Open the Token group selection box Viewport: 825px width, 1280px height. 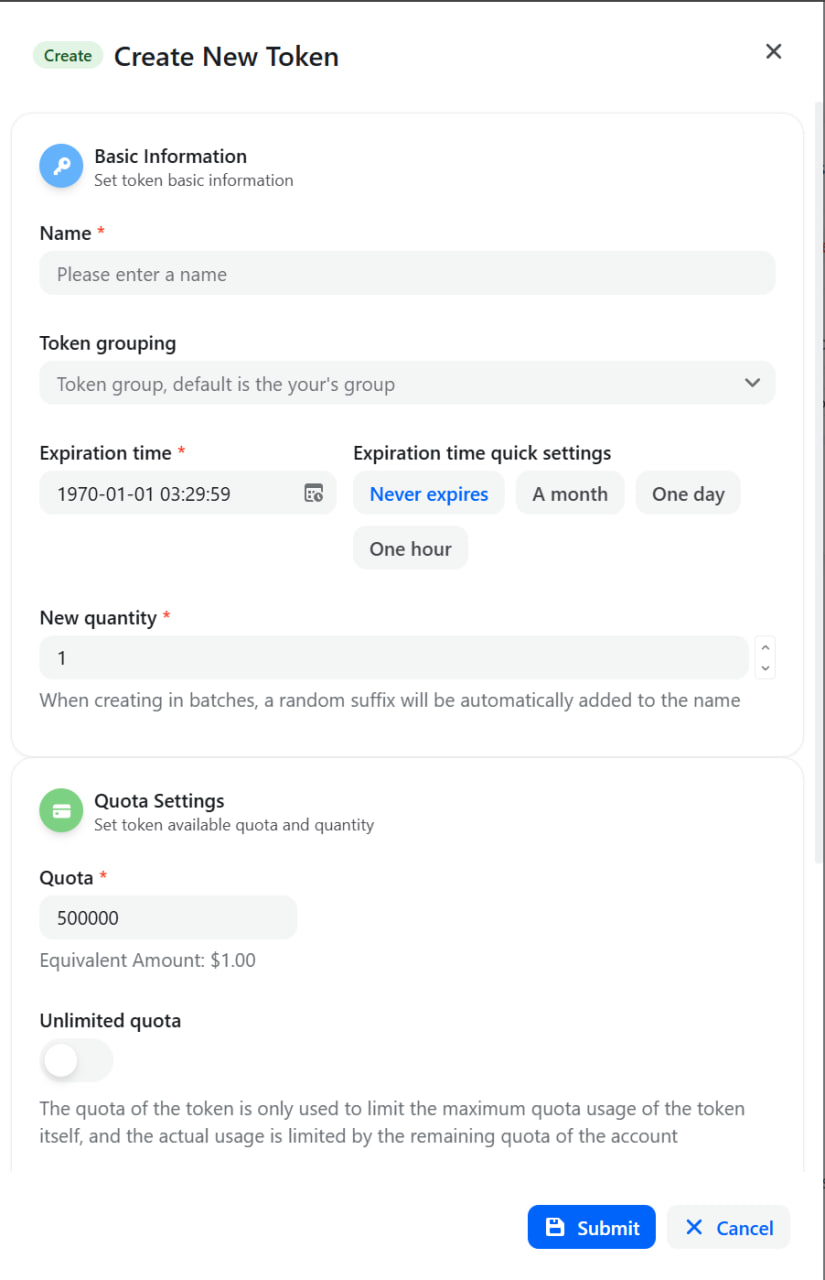coord(407,383)
